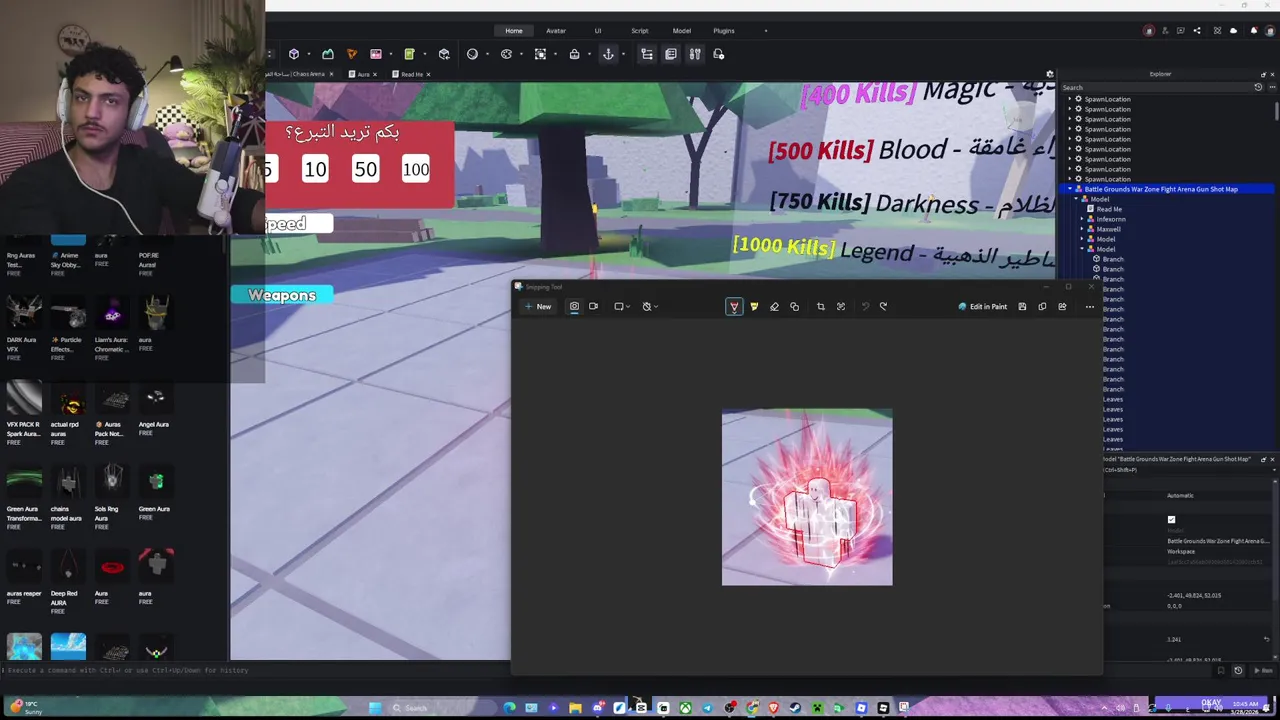The width and height of the screenshot is (1280, 720).
Task: Open the Plugins ribbon tab
Action: pos(724,31)
